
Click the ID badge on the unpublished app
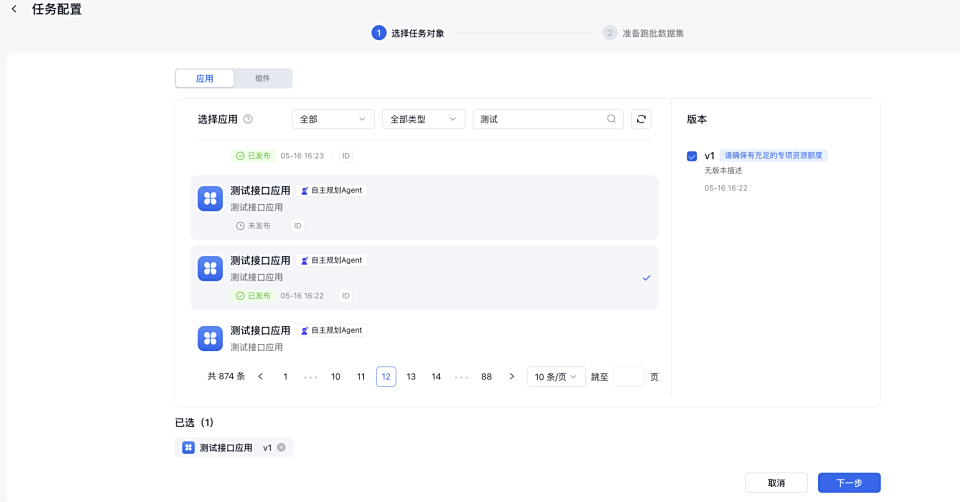tap(297, 226)
